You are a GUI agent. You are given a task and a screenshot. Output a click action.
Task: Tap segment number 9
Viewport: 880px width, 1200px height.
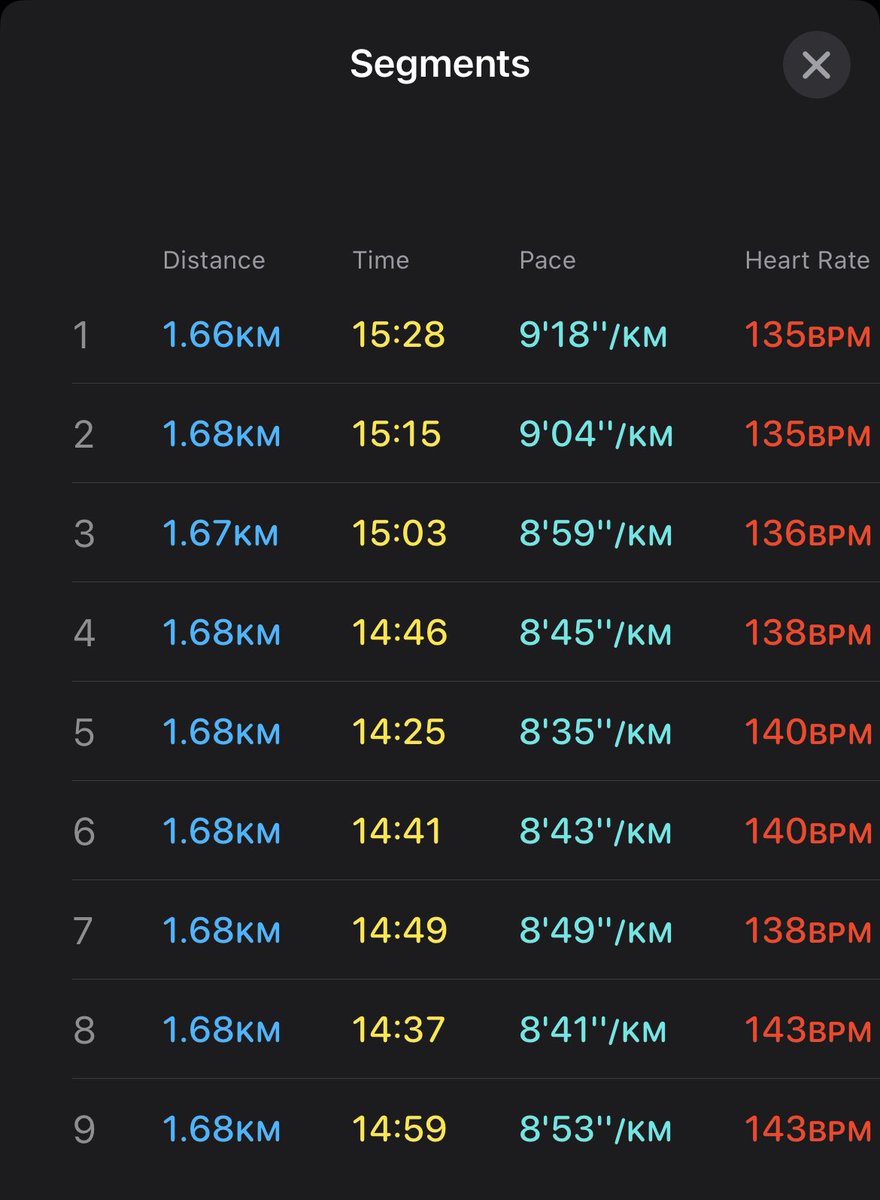click(84, 1129)
